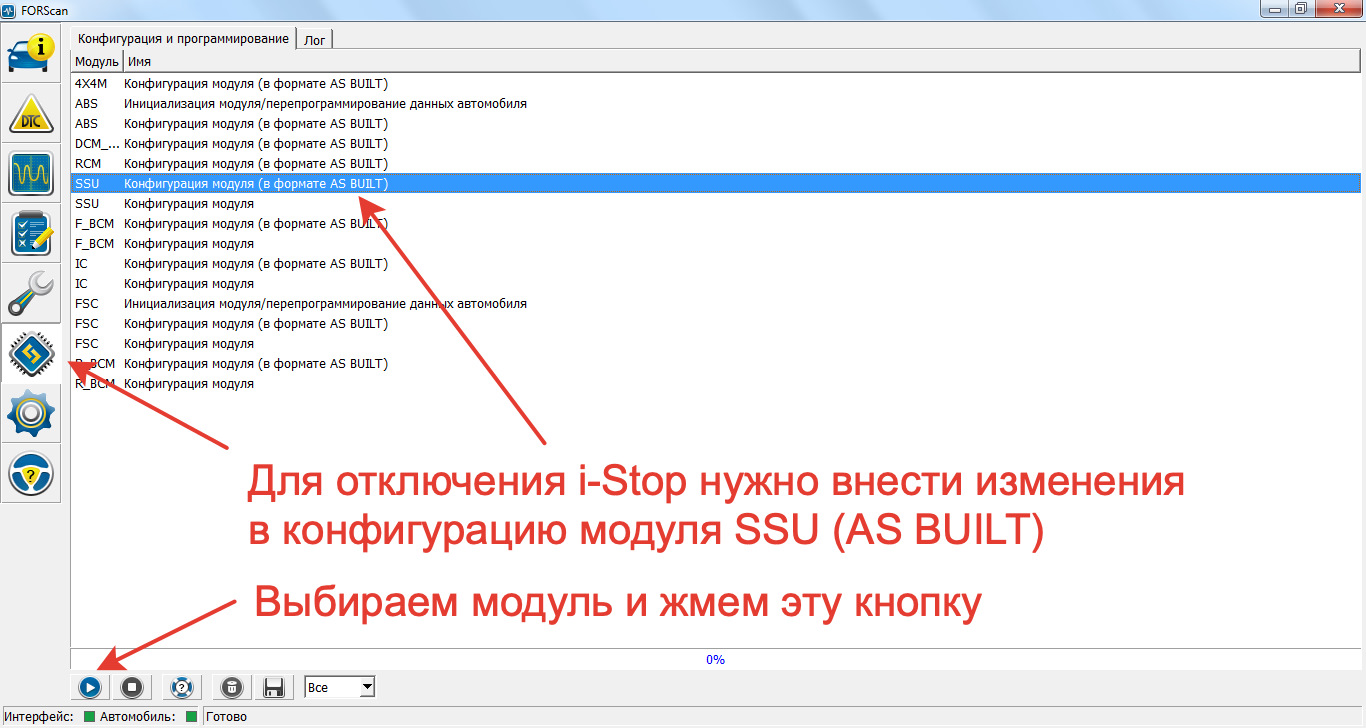Select the 'Конфигурация и программирование' tab
The height and width of the screenshot is (728, 1366).
[183, 38]
